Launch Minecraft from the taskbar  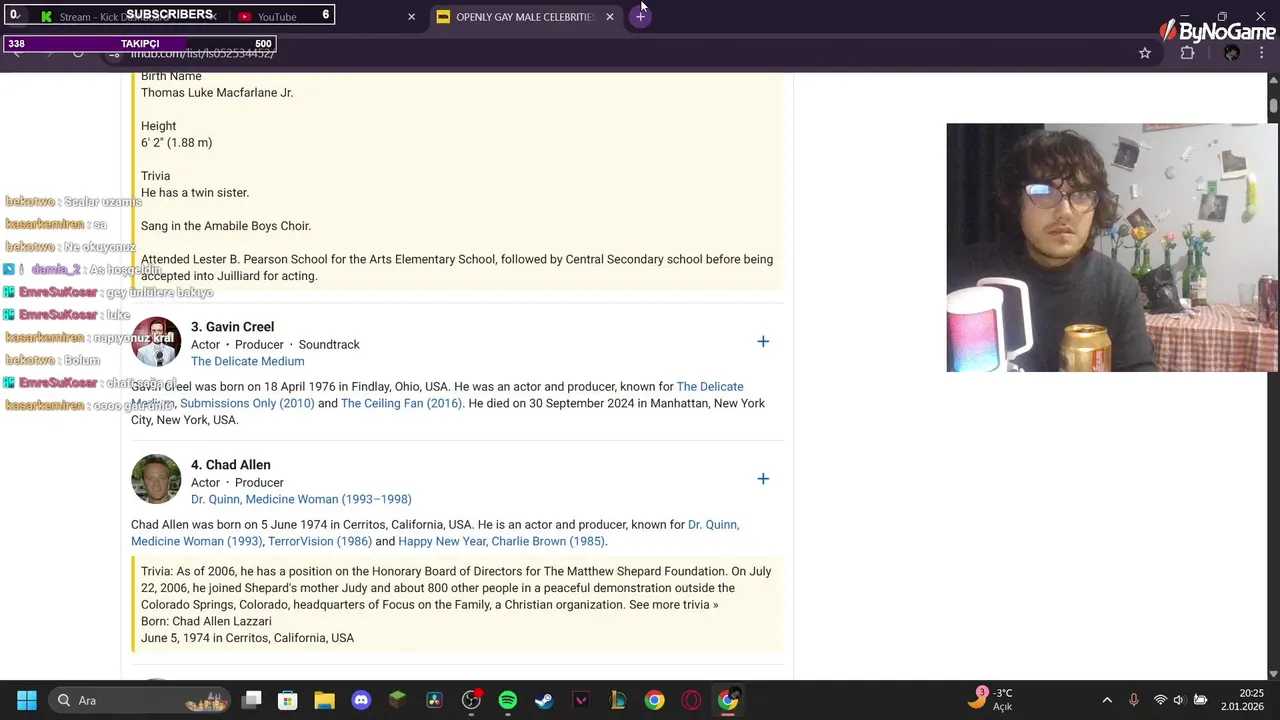tap(397, 700)
